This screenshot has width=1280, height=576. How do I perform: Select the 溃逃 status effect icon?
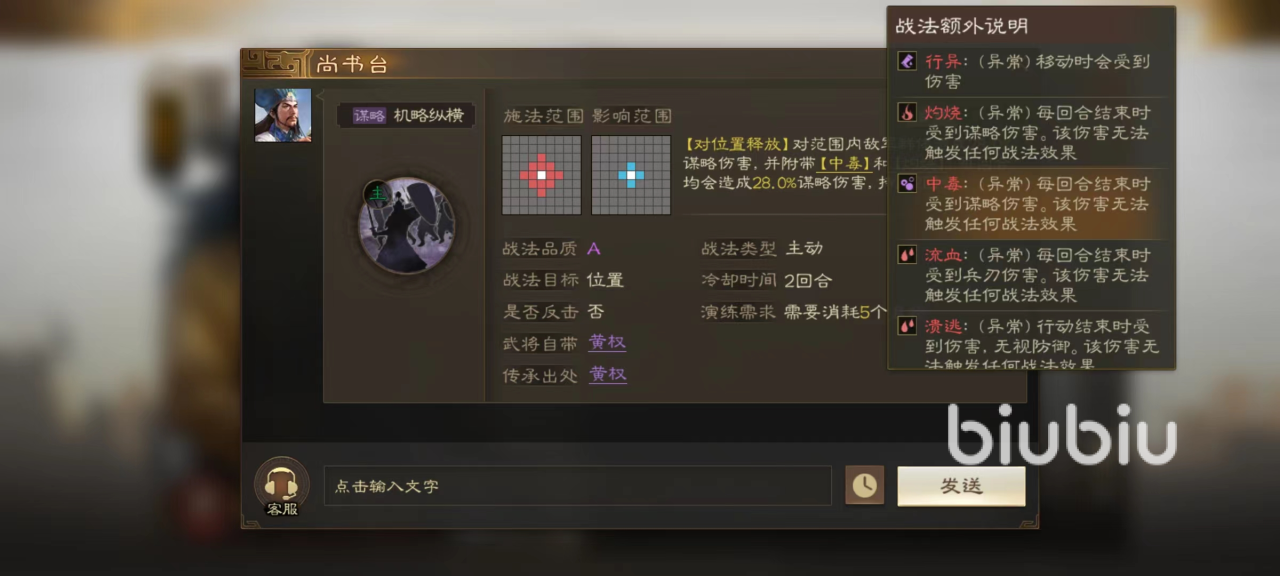907,326
